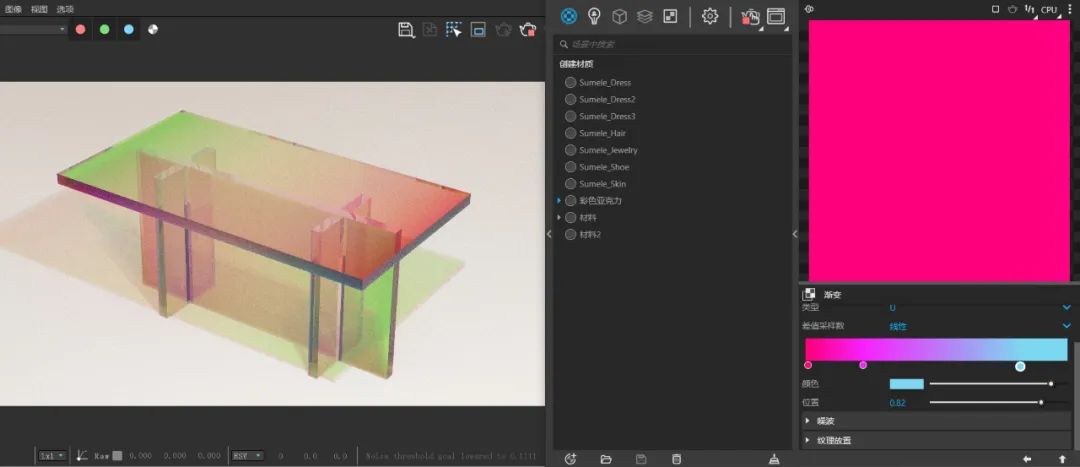Expand the 材料 material arrow
This screenshot has height=467, width=1080.
tap(559, 218)
